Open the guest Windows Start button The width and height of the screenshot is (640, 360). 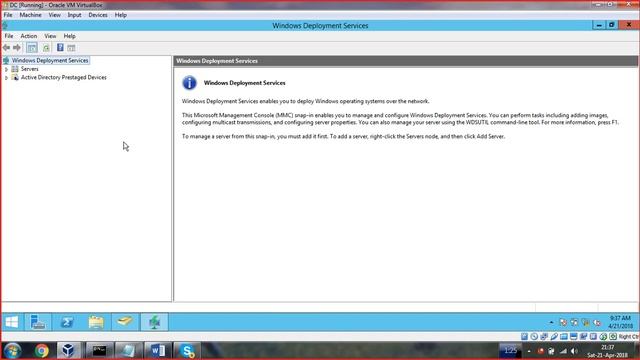point(12,322)
